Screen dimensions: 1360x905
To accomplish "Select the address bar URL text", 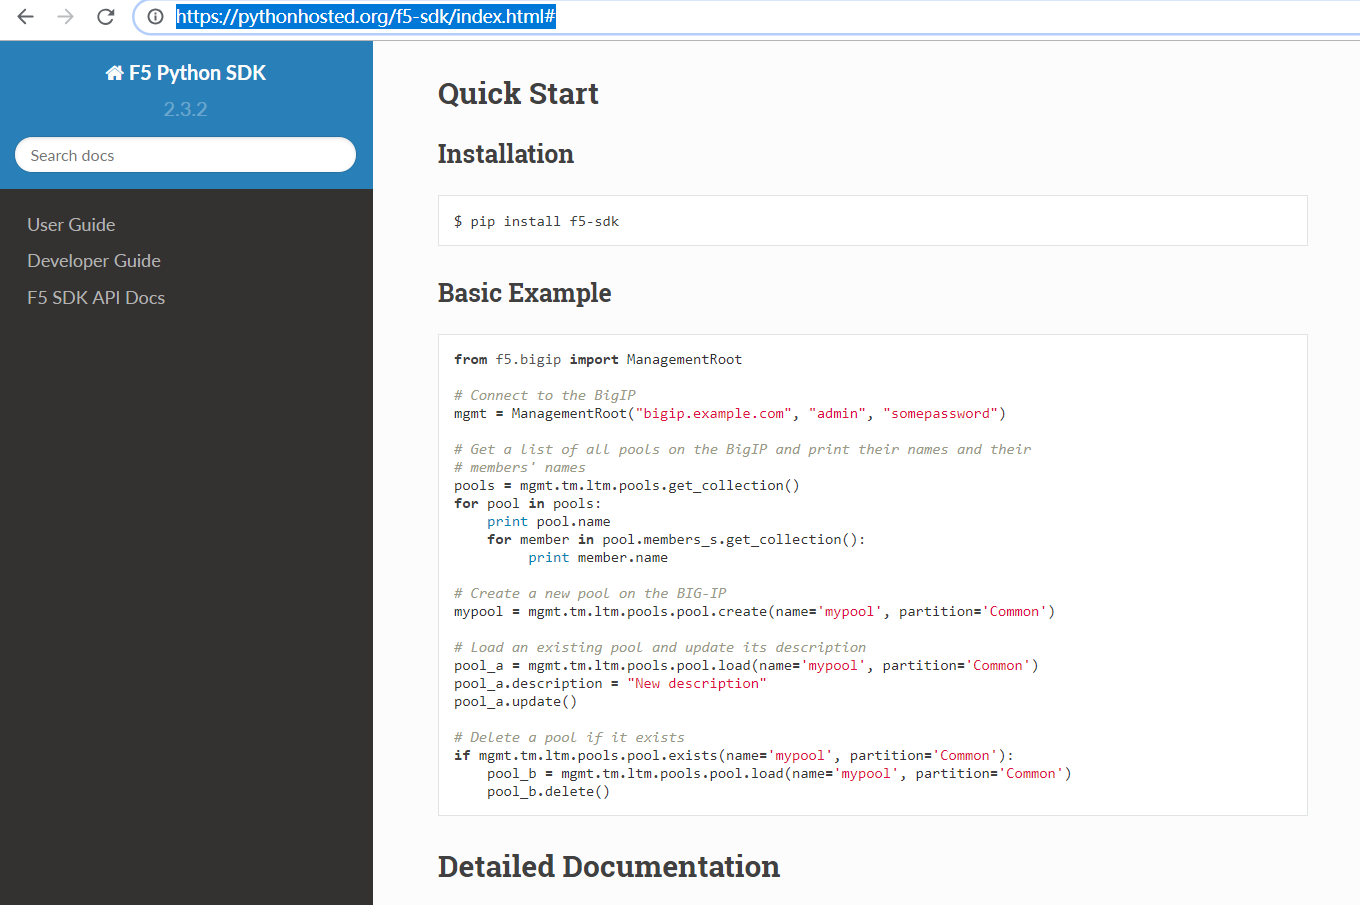I will (x=365, y=16).
